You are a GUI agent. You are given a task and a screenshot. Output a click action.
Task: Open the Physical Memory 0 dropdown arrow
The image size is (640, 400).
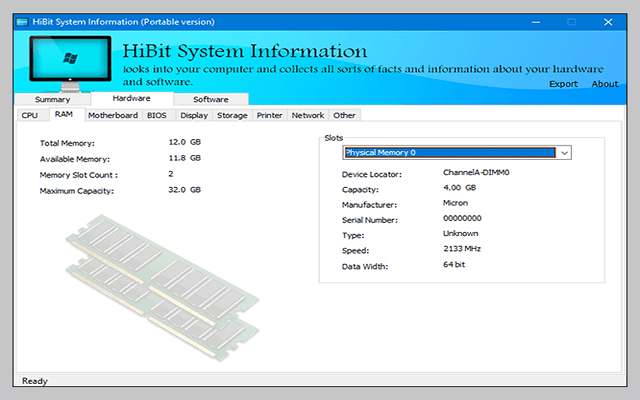[564, 153]
